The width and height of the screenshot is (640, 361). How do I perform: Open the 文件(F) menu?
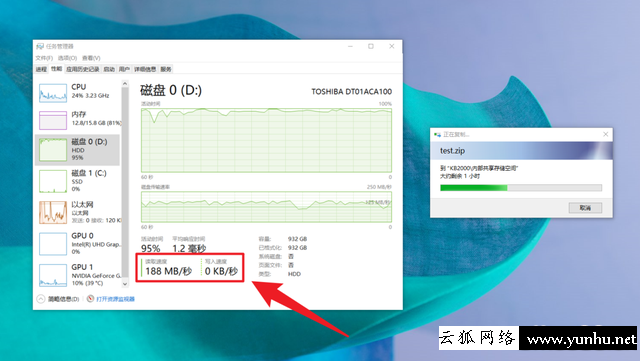44,58
